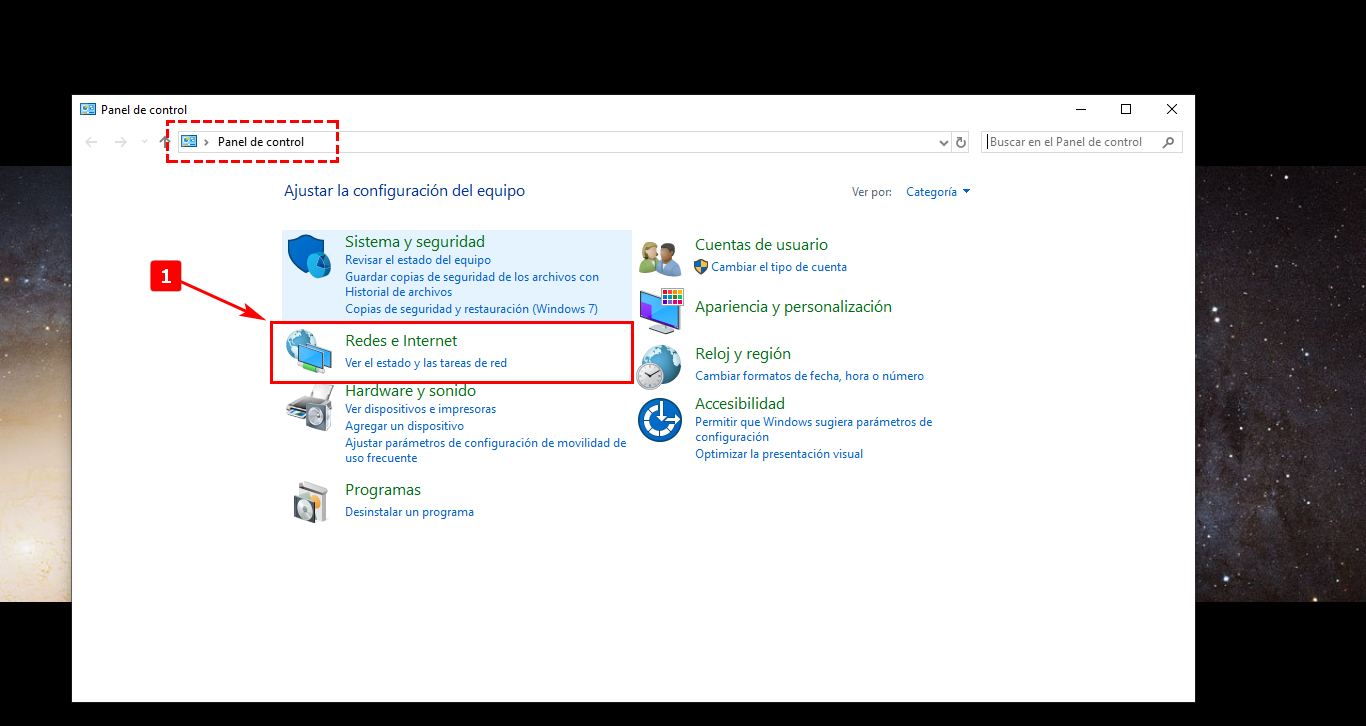Click Cambiar el tipo de cuenta link

(x=778, y=267)
